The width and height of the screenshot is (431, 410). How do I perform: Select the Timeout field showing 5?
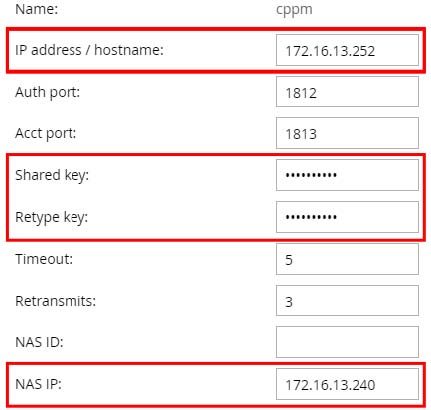click(x=347, y=259)
